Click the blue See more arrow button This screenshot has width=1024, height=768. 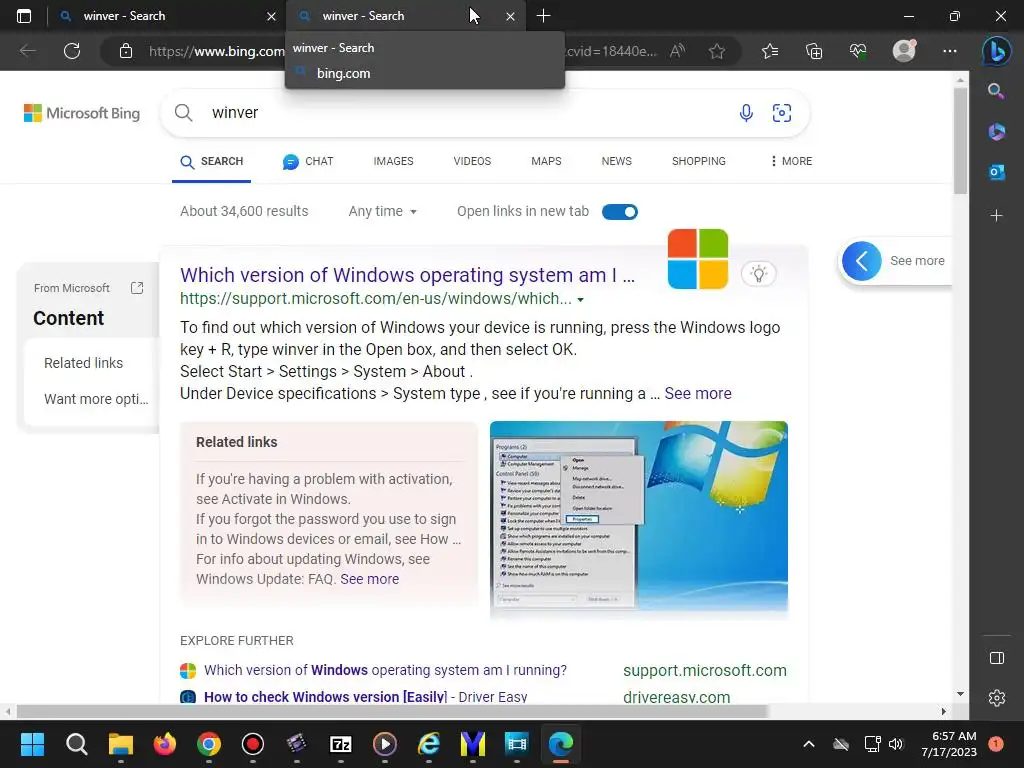pyautogui.click(x=861, y=261)
